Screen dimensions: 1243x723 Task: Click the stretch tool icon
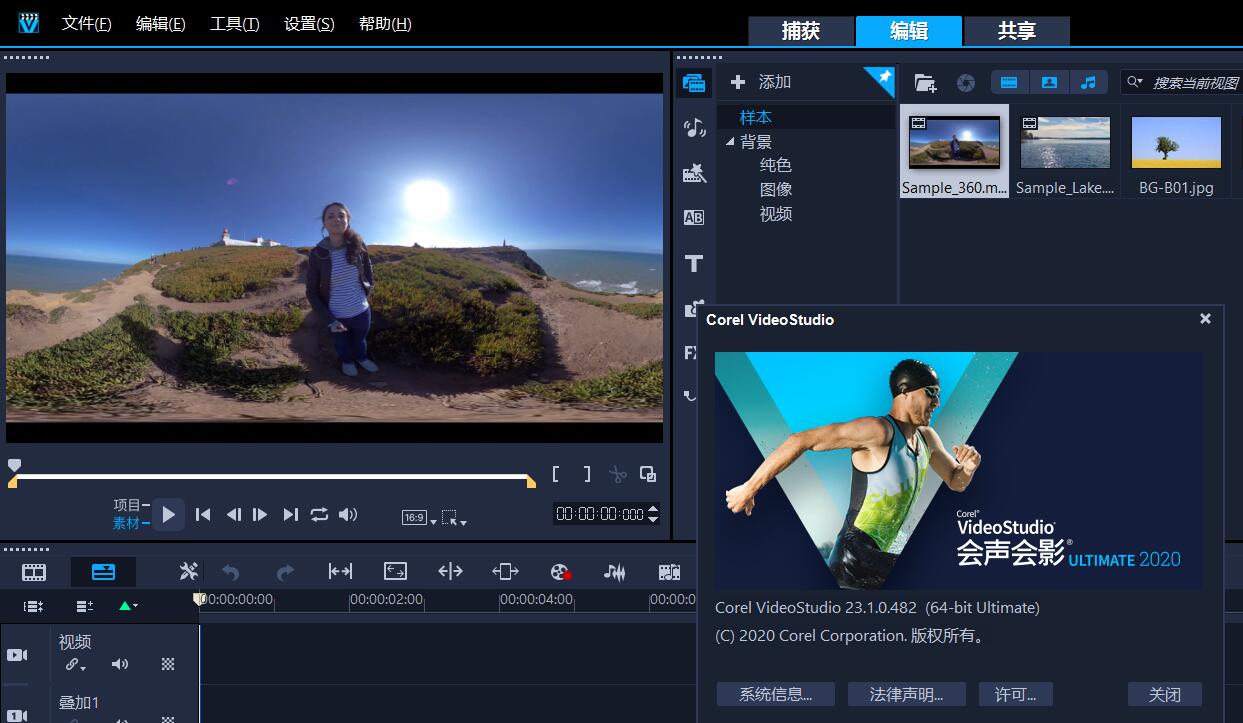tap(395, 571)
